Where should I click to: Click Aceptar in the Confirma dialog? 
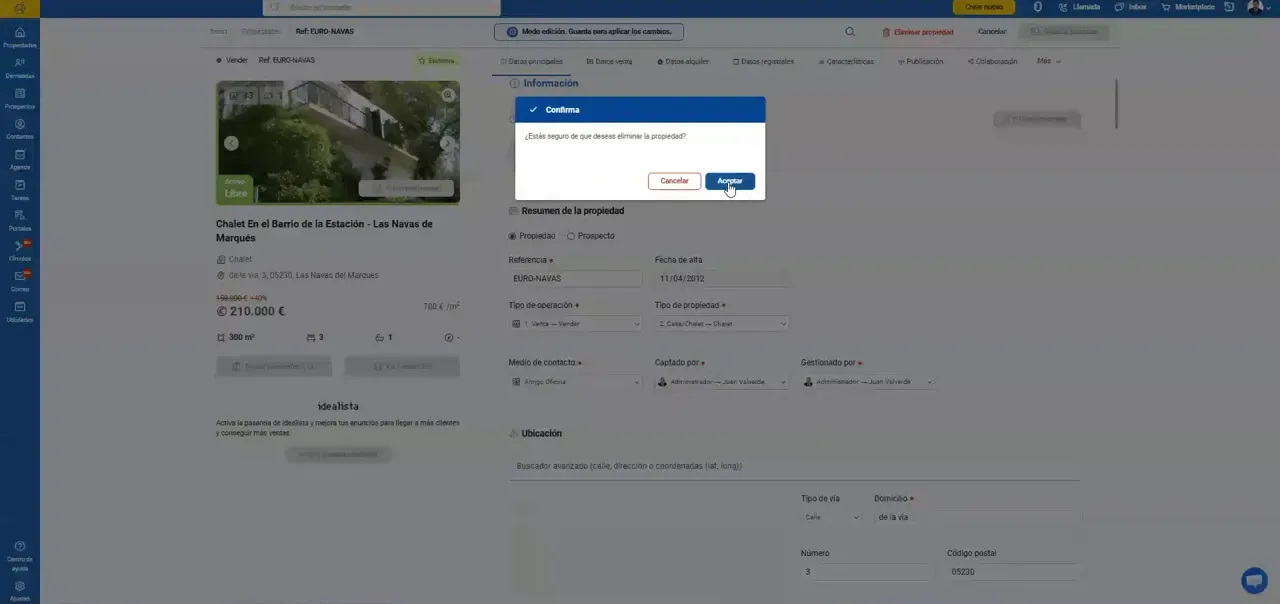[730, 181]
